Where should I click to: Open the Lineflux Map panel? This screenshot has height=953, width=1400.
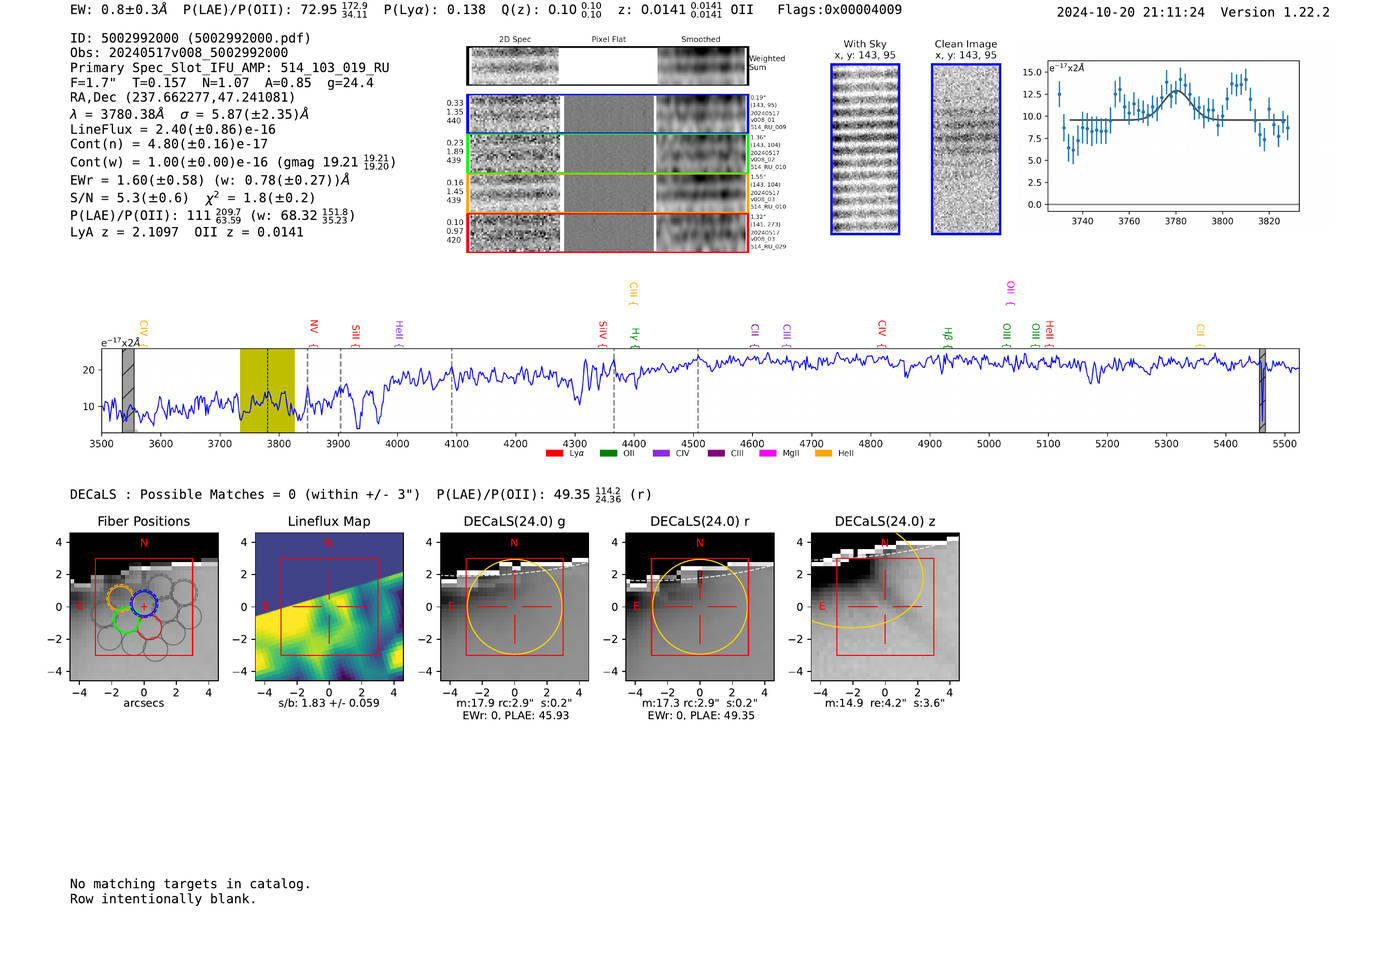329,608
